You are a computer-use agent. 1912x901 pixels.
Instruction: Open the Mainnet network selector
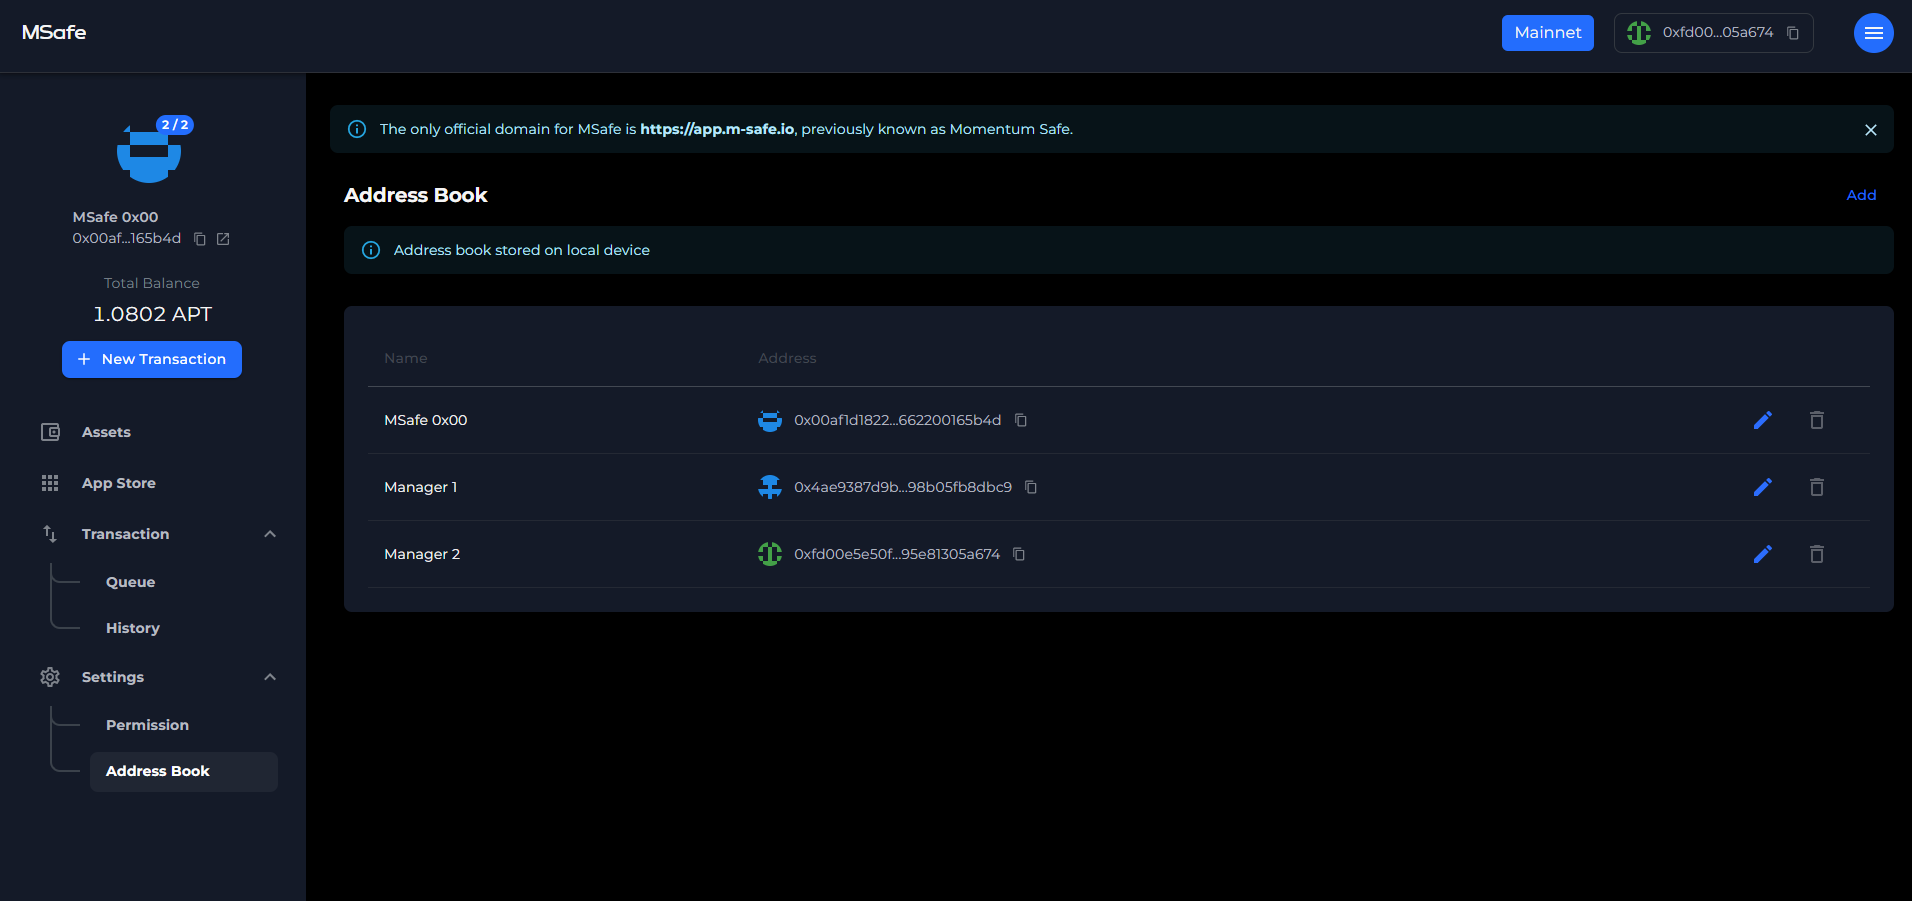pos(1547,33)
